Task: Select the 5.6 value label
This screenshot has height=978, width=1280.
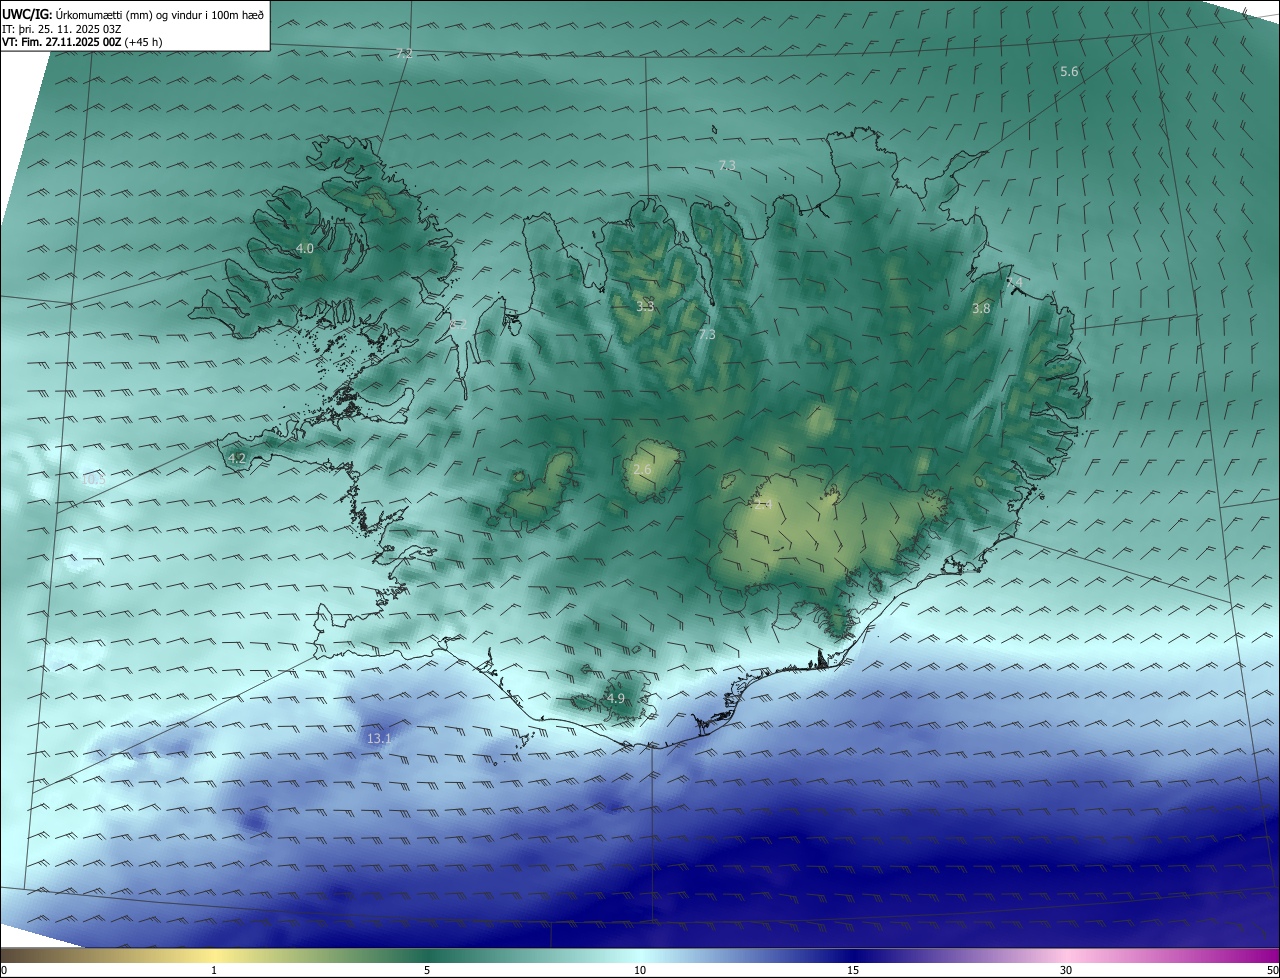Action: [1069, 71]
